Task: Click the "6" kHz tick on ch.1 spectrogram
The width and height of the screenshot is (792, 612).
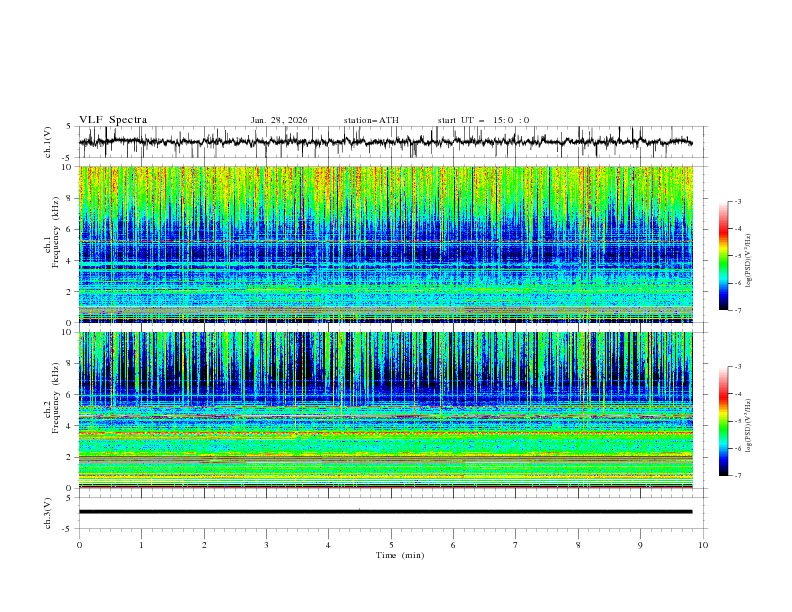Action: [x=70, y=229]
